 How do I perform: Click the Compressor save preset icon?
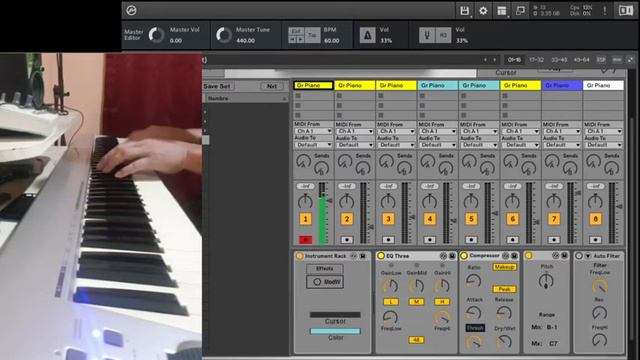pos(514,256)
